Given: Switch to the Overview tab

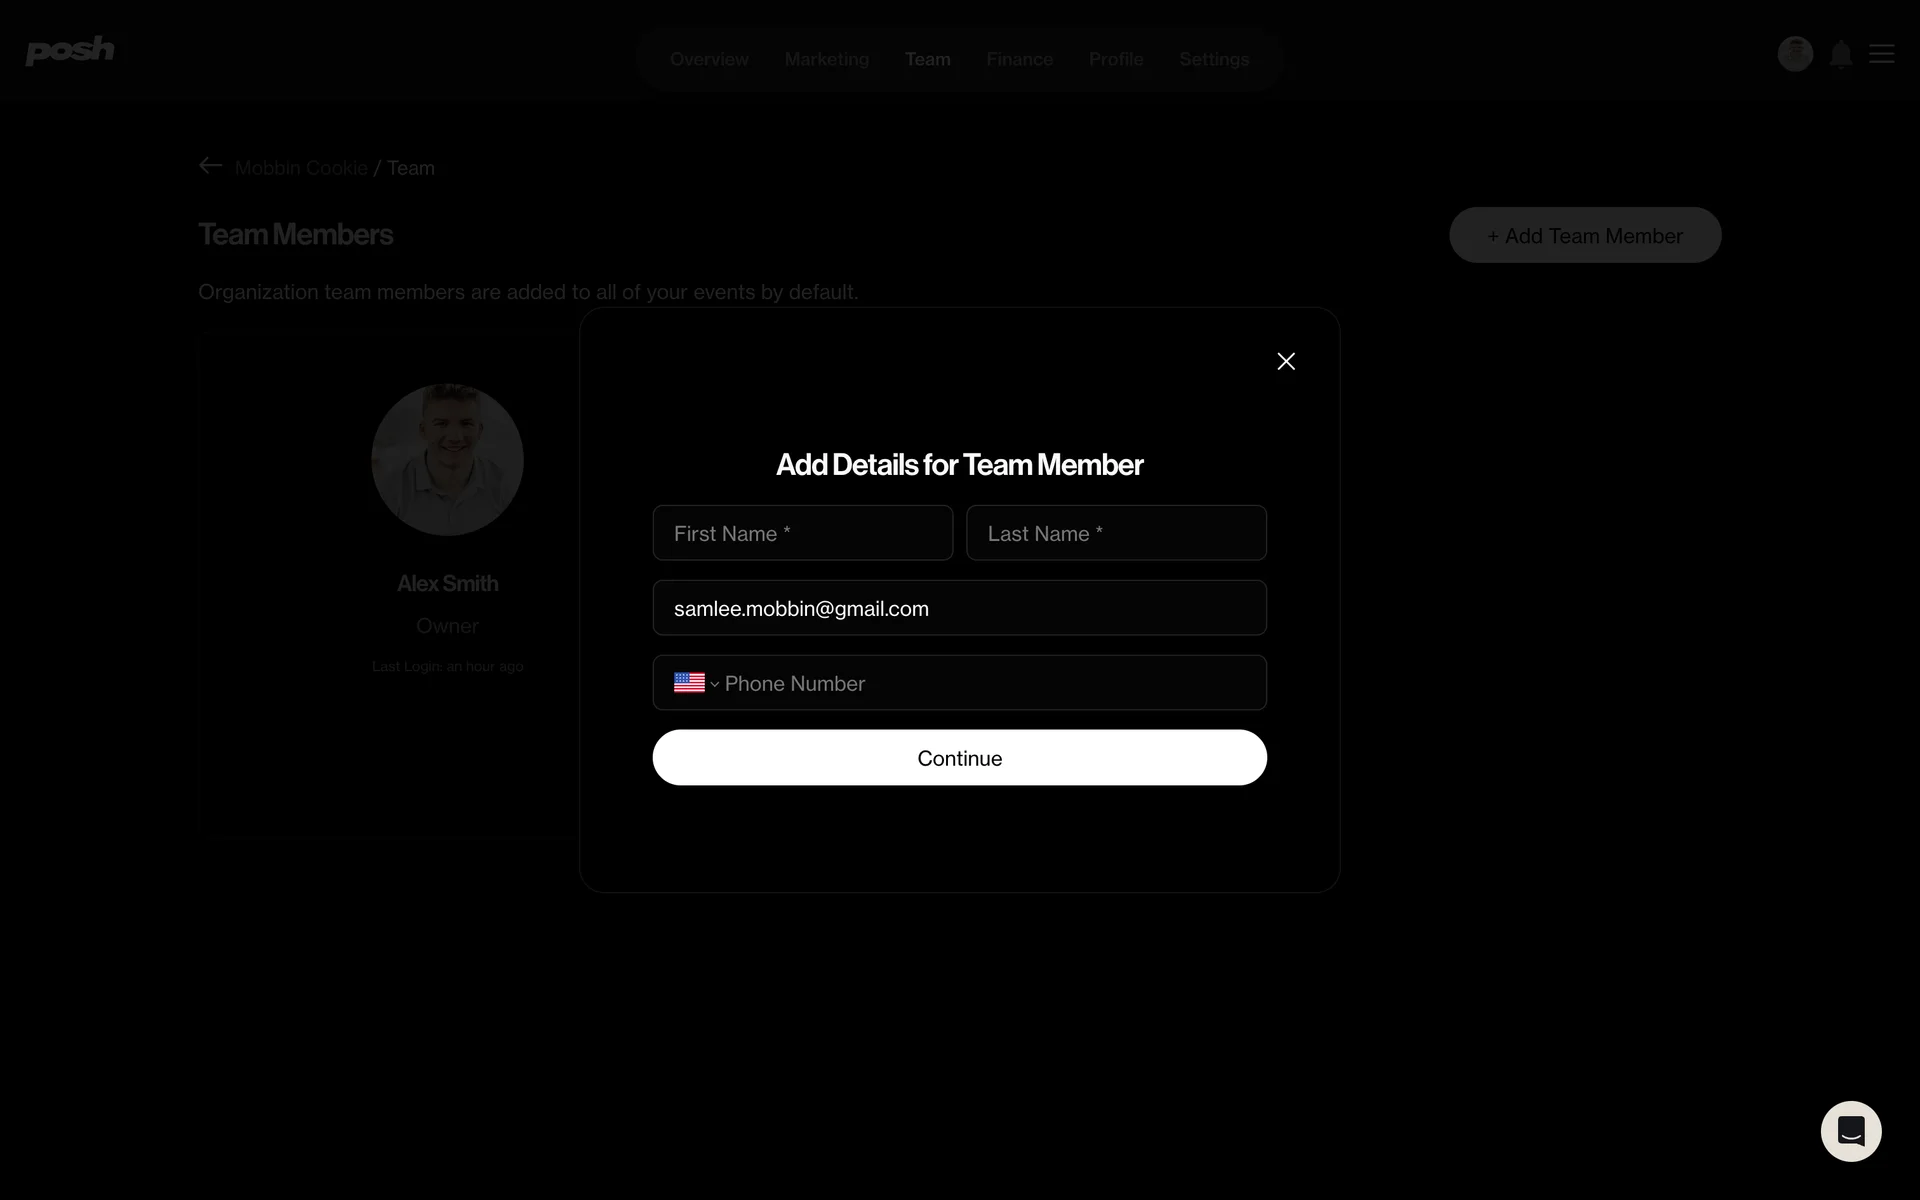Looking at the screenshot, I should click(x=709, y=59).
